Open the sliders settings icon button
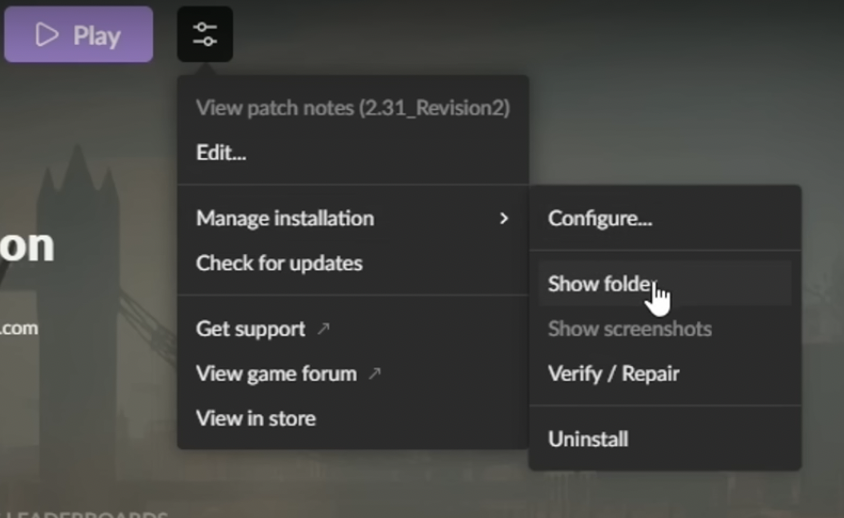 (x=205, y=35)
